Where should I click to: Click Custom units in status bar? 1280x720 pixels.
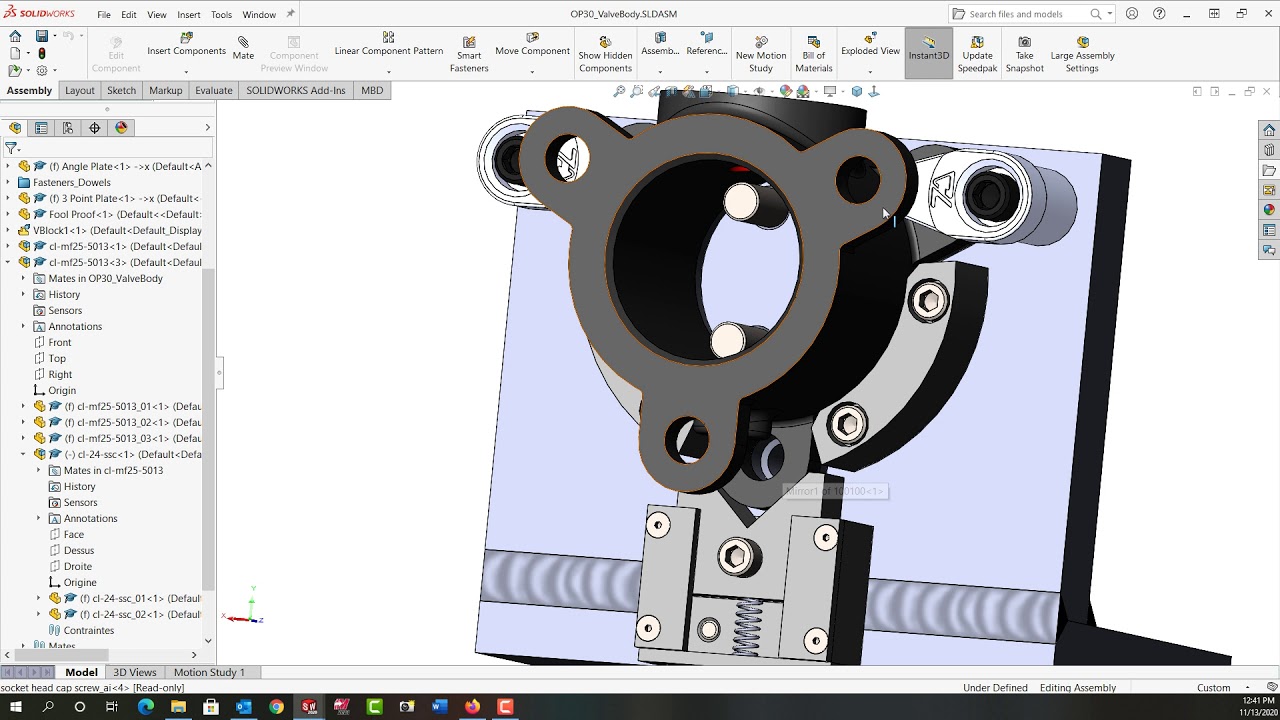[1214, 688]
